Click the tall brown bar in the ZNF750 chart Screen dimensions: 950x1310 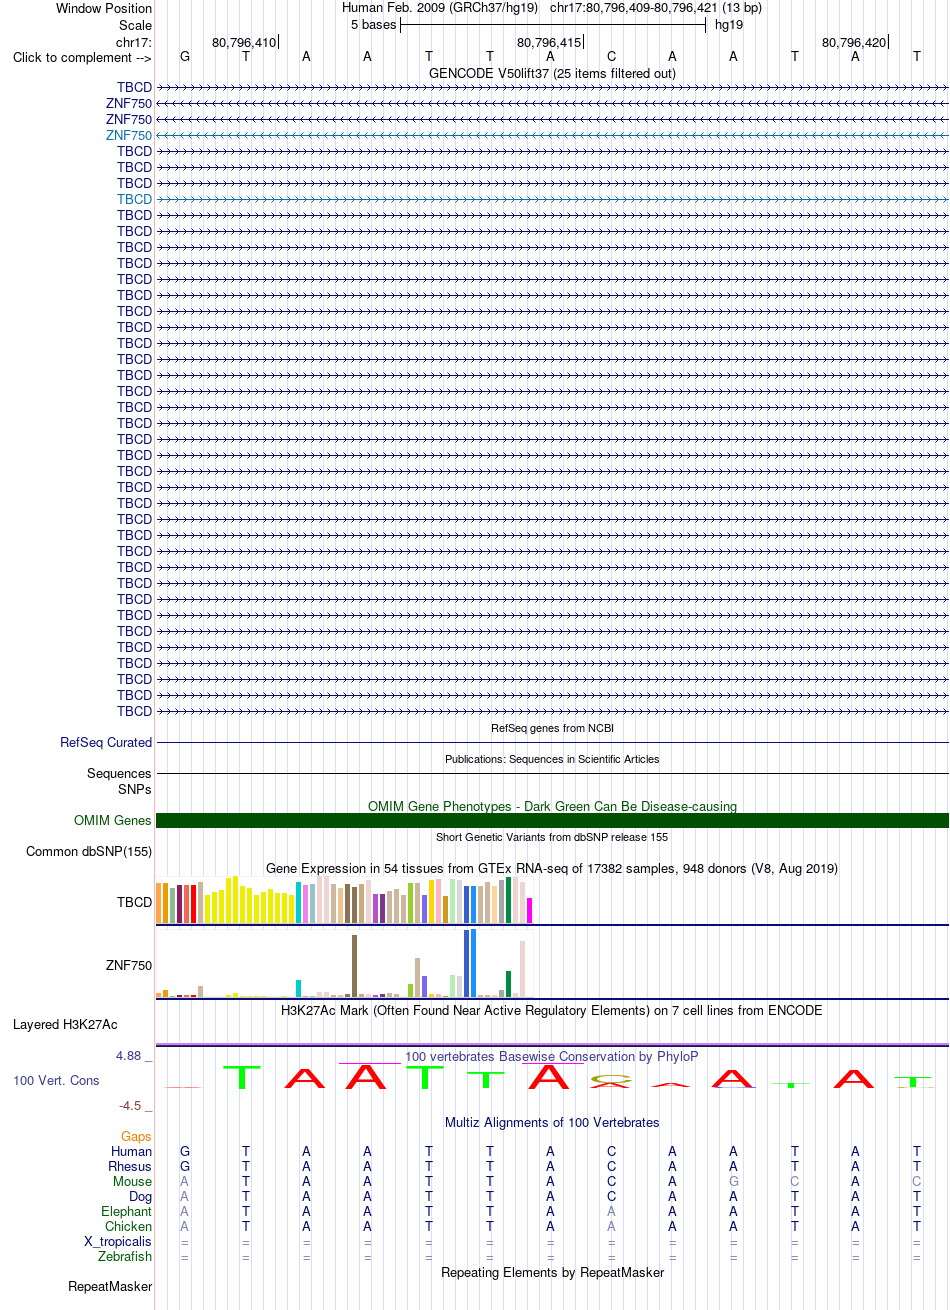[x=354, y=966]
